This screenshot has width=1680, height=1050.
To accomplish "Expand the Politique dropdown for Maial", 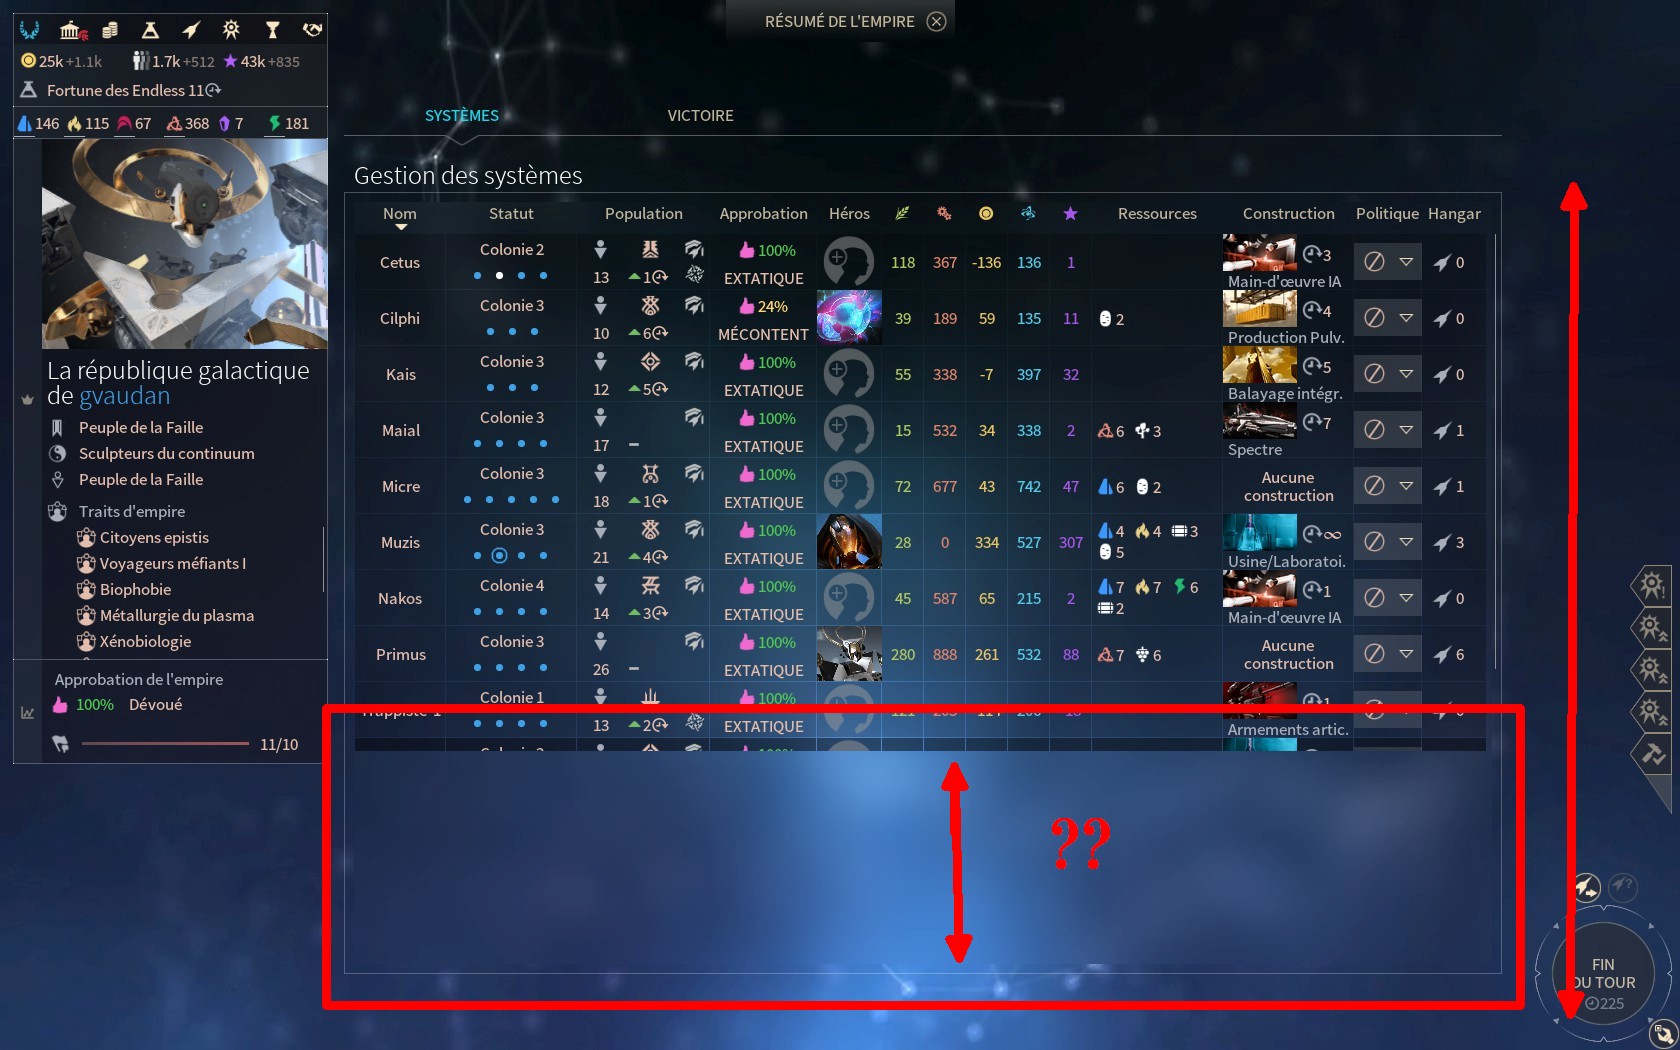I will [1406, 430].
